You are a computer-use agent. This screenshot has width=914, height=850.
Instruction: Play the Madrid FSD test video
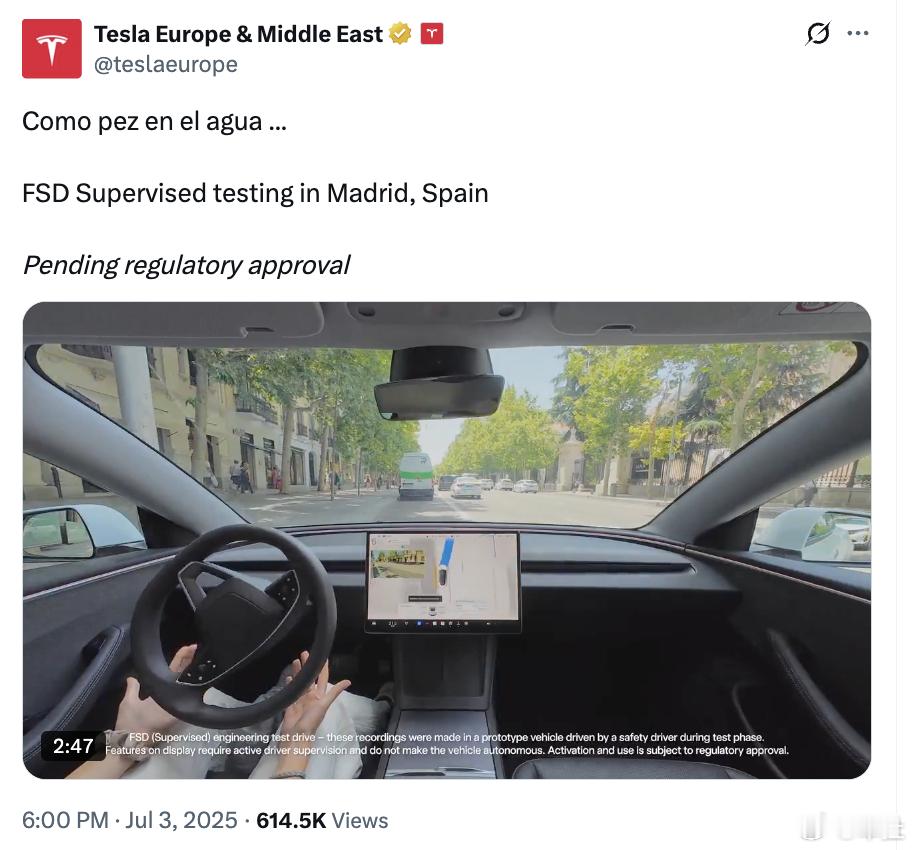tap(447, 540)
